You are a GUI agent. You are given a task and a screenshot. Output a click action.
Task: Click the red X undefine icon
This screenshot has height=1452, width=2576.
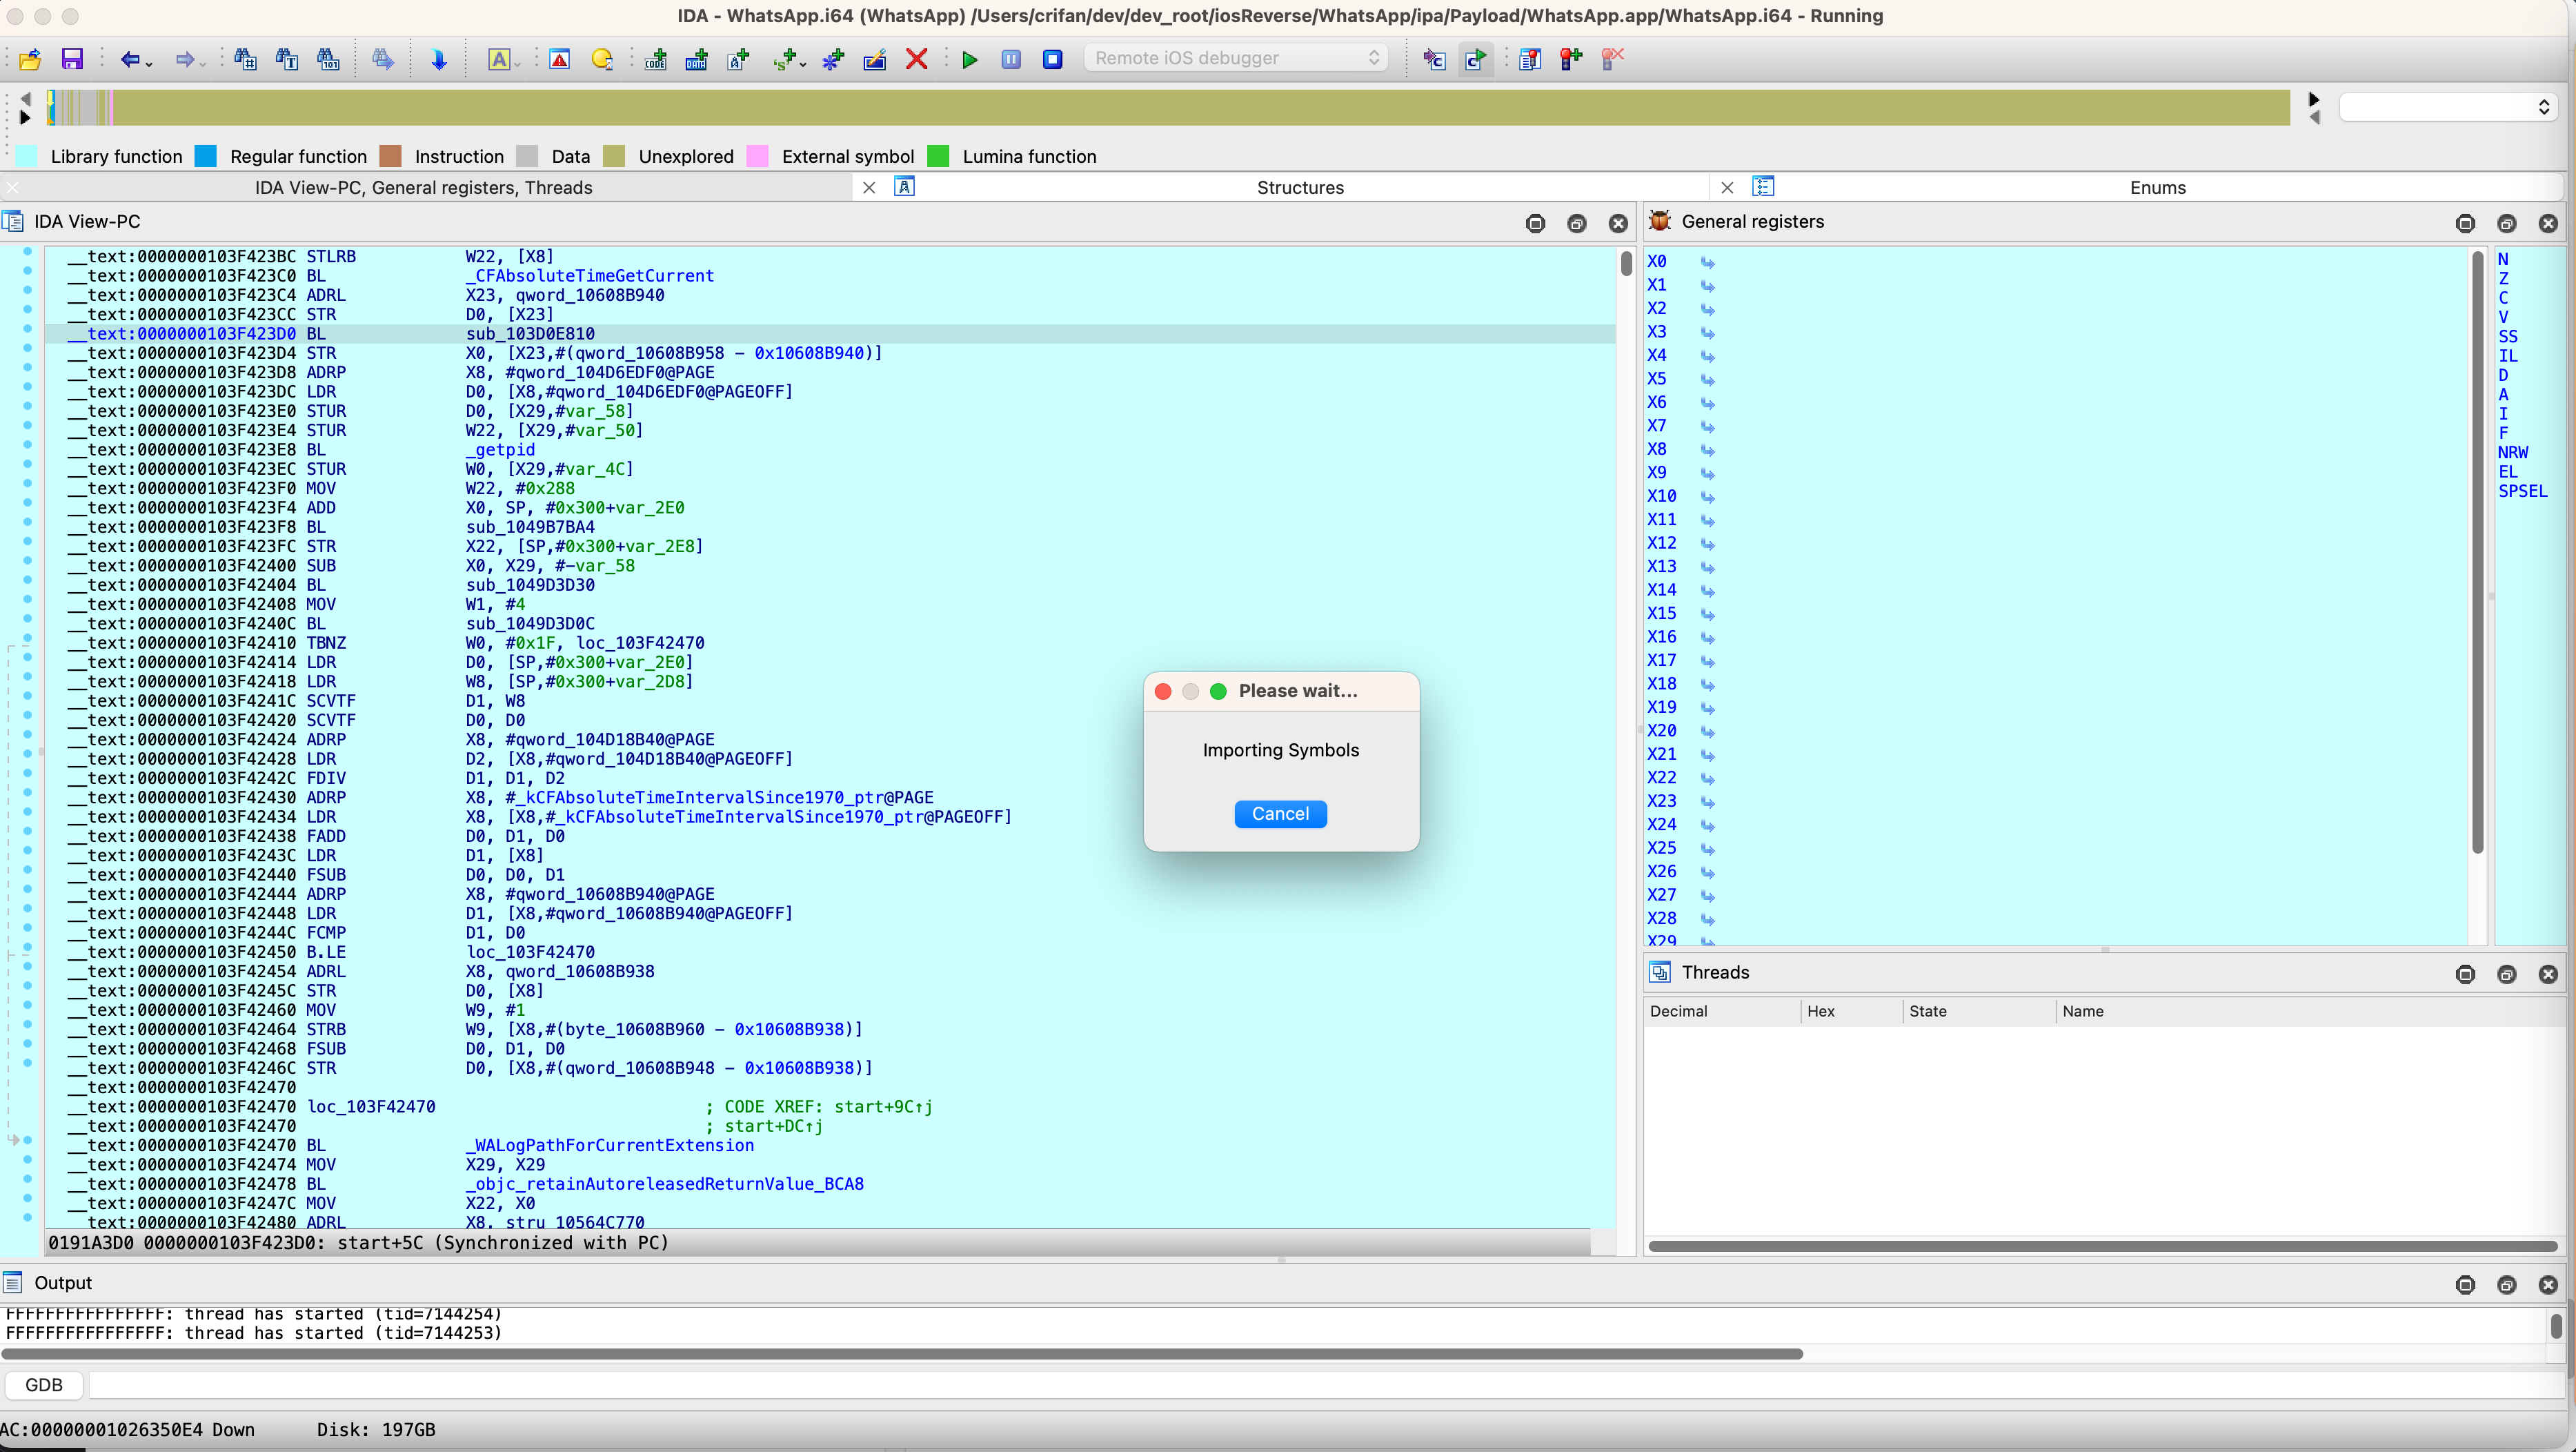(916, 59)
